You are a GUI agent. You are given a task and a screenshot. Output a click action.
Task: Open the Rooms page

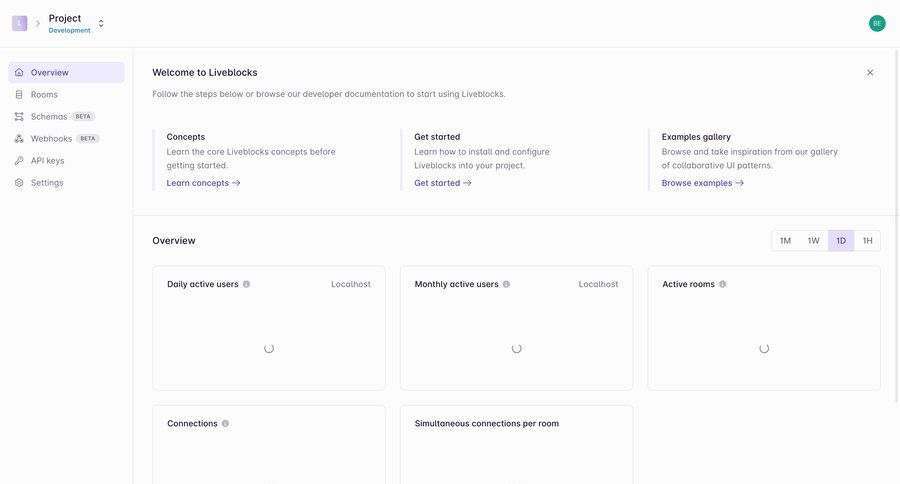coord(66,94)
